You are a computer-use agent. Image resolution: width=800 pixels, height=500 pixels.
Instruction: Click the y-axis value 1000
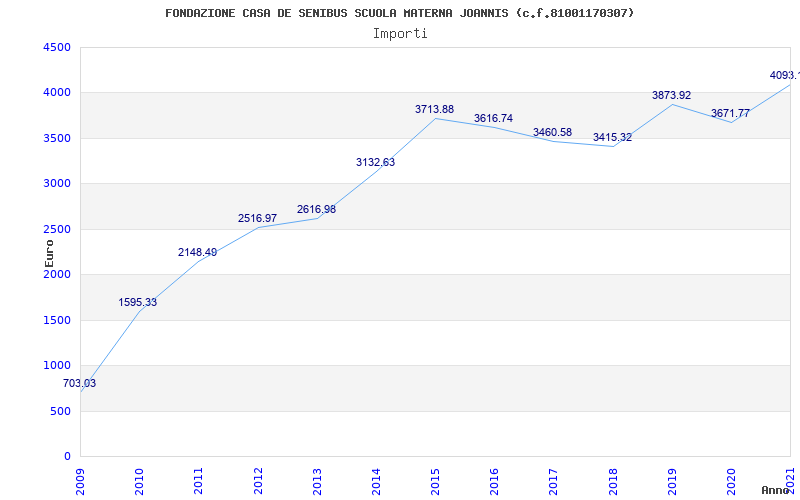(57, 366)
